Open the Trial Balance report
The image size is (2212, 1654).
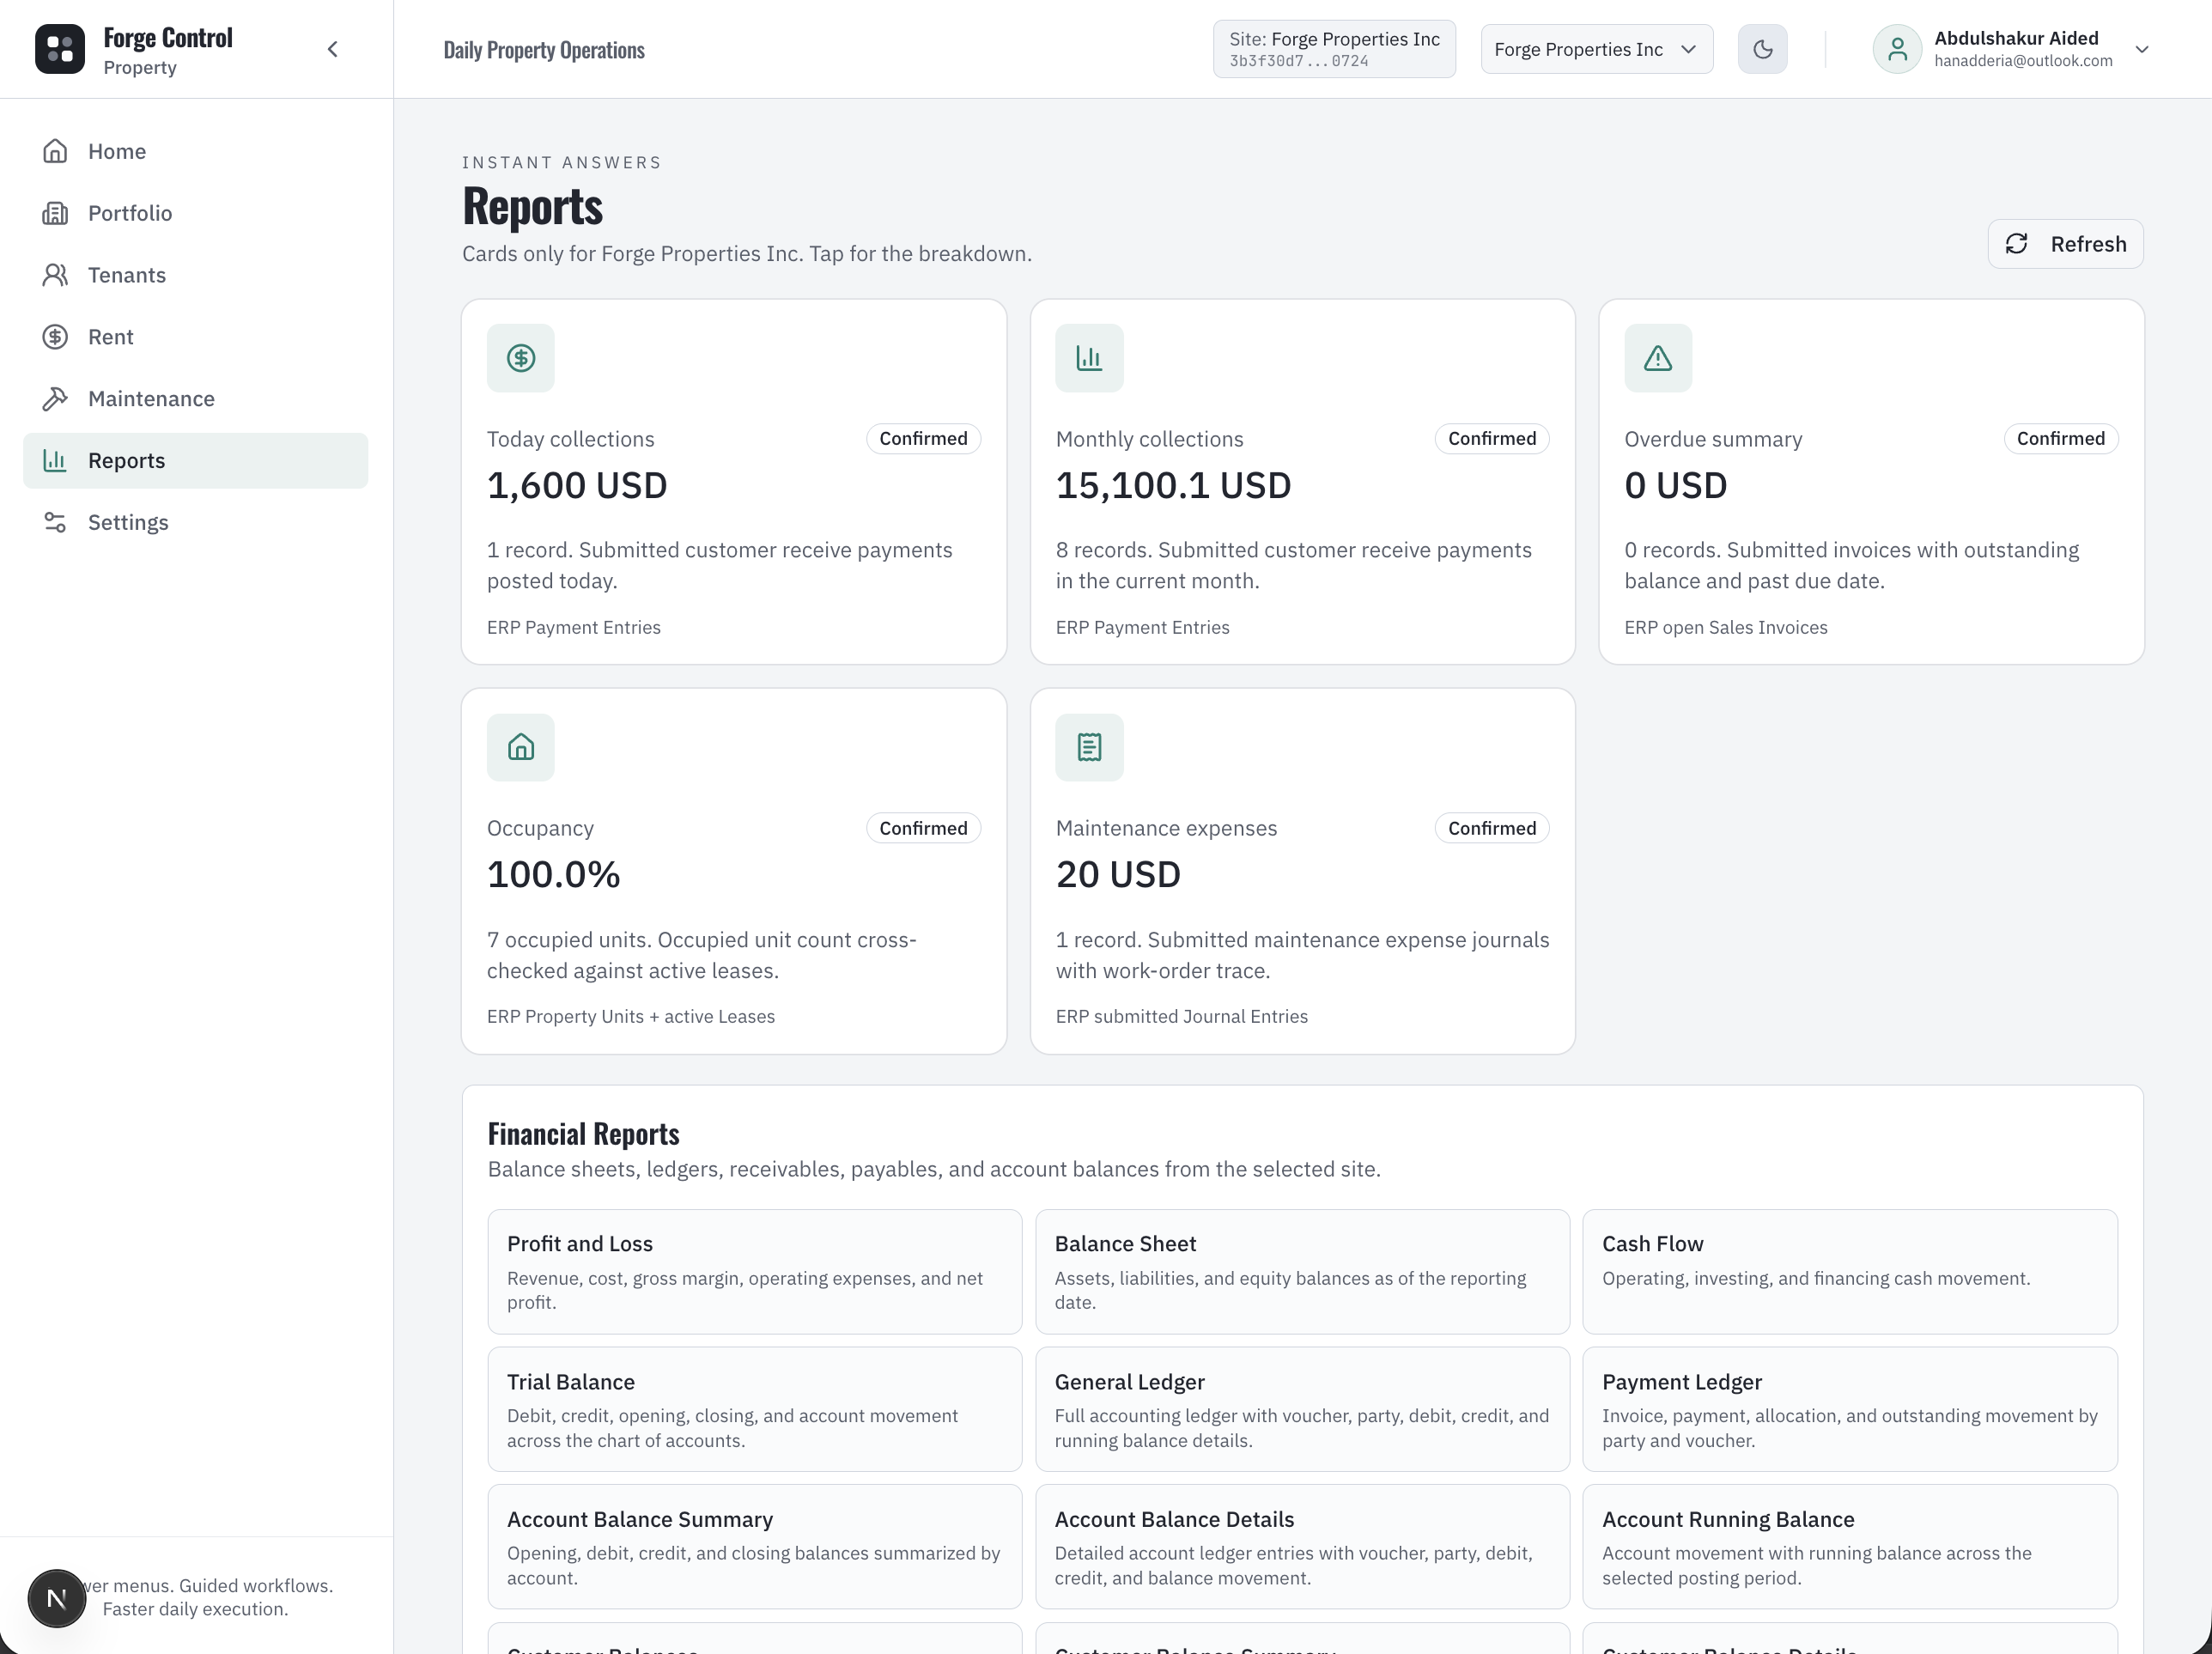pos(755,1410)
